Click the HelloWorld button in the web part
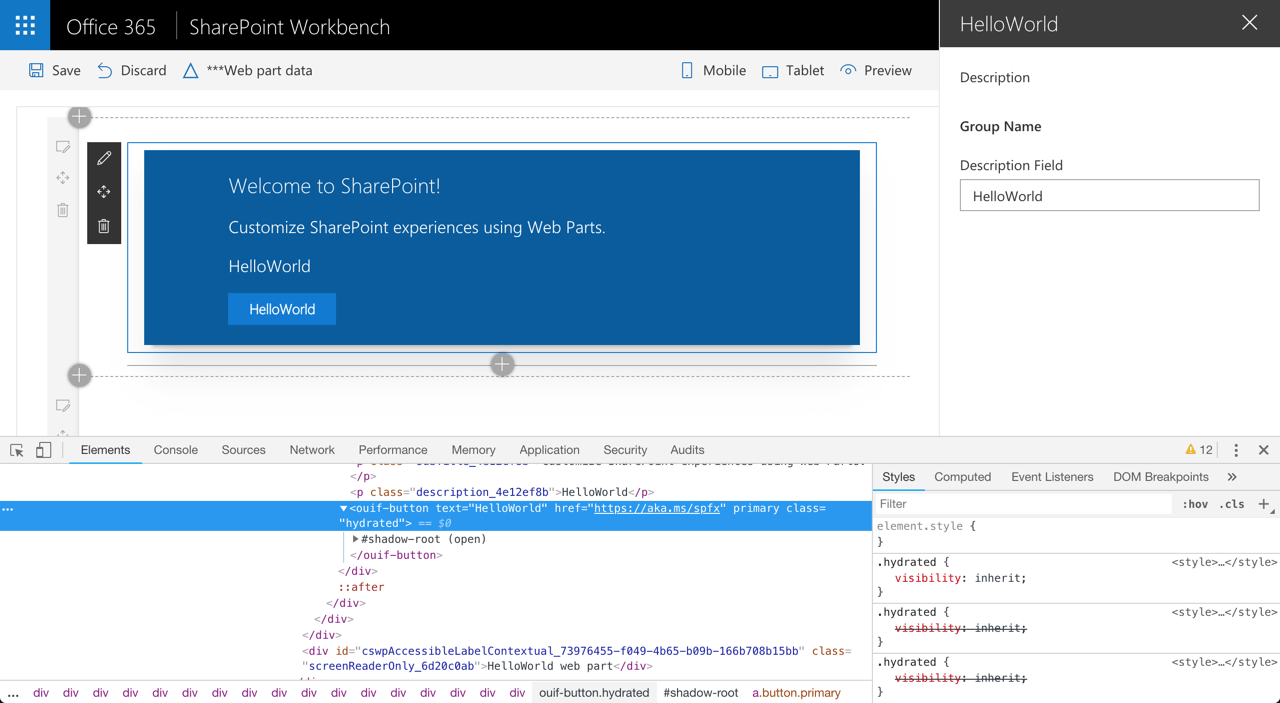This screenshot has height=703, width=1280. point(281,309)
